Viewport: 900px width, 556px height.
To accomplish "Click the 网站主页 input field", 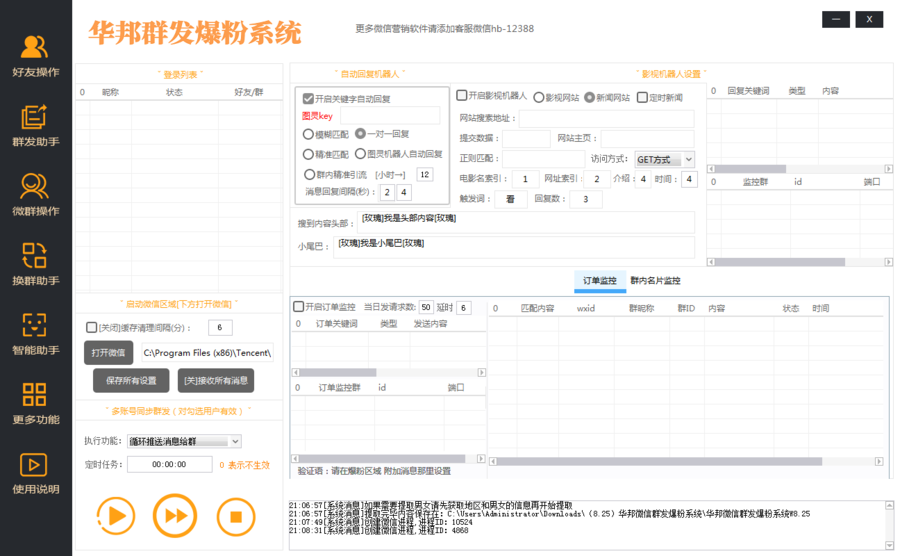I will (x=647, y=139).
